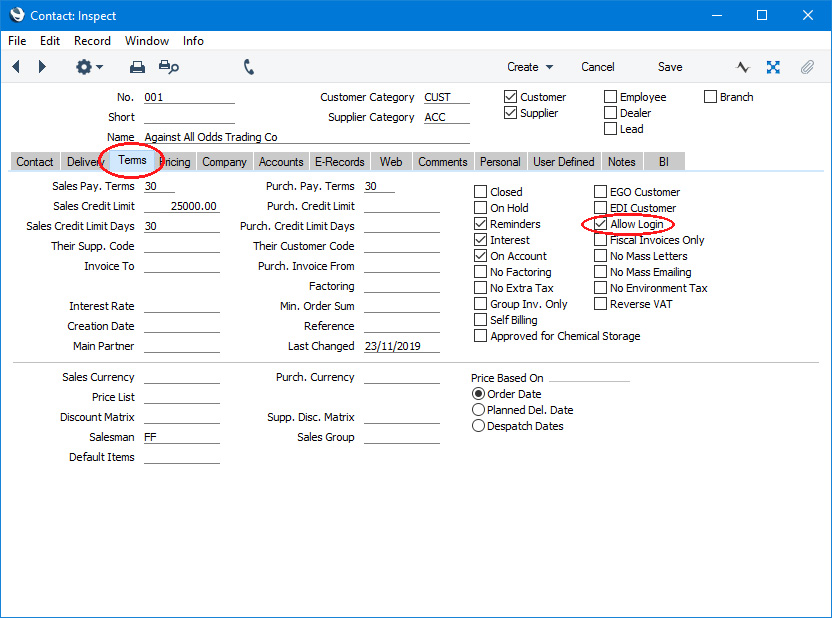
Task: Tick the EGO Customer checkbox
Action: coord(600,192)
